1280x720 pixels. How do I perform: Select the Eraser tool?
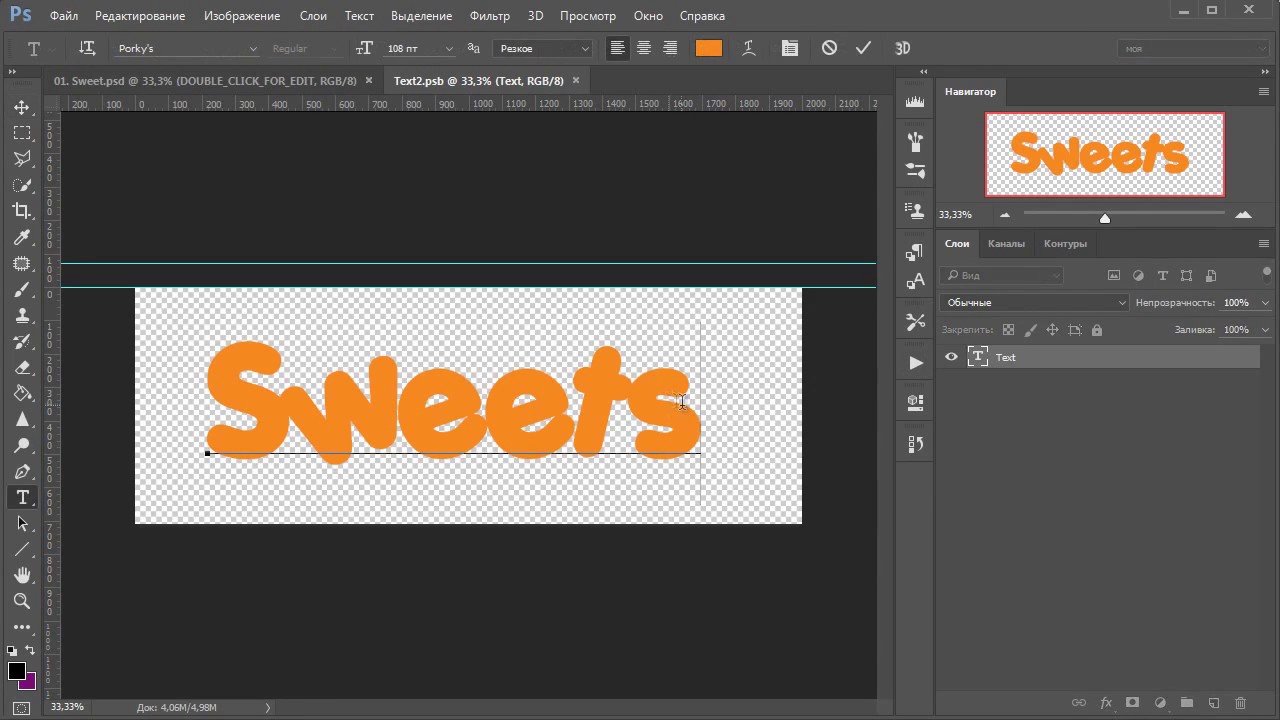click(22, 367)
